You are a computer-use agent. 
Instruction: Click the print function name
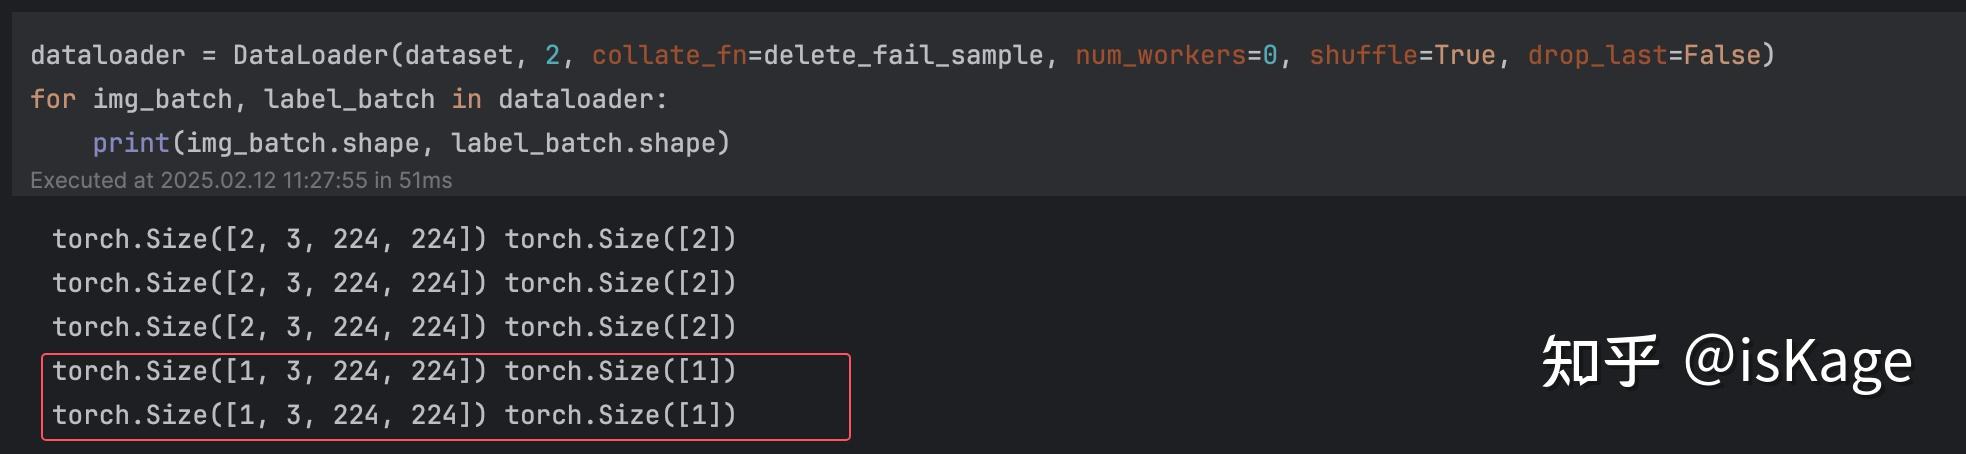tap(131, 143)
